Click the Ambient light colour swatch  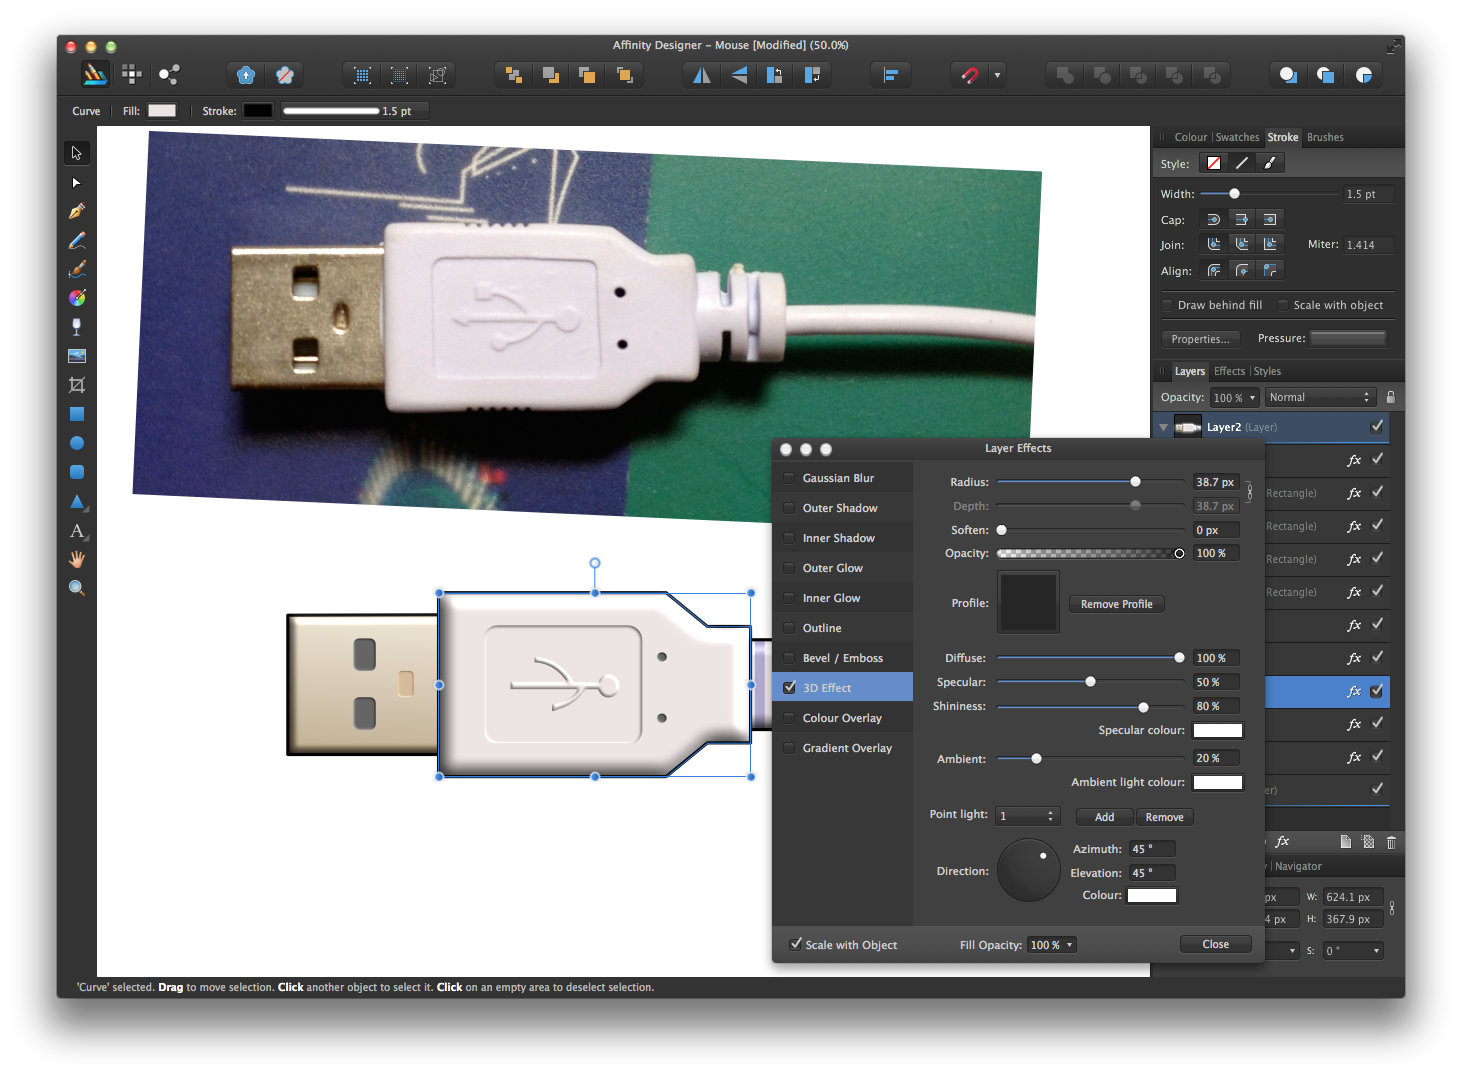(x=1217, y=782)
